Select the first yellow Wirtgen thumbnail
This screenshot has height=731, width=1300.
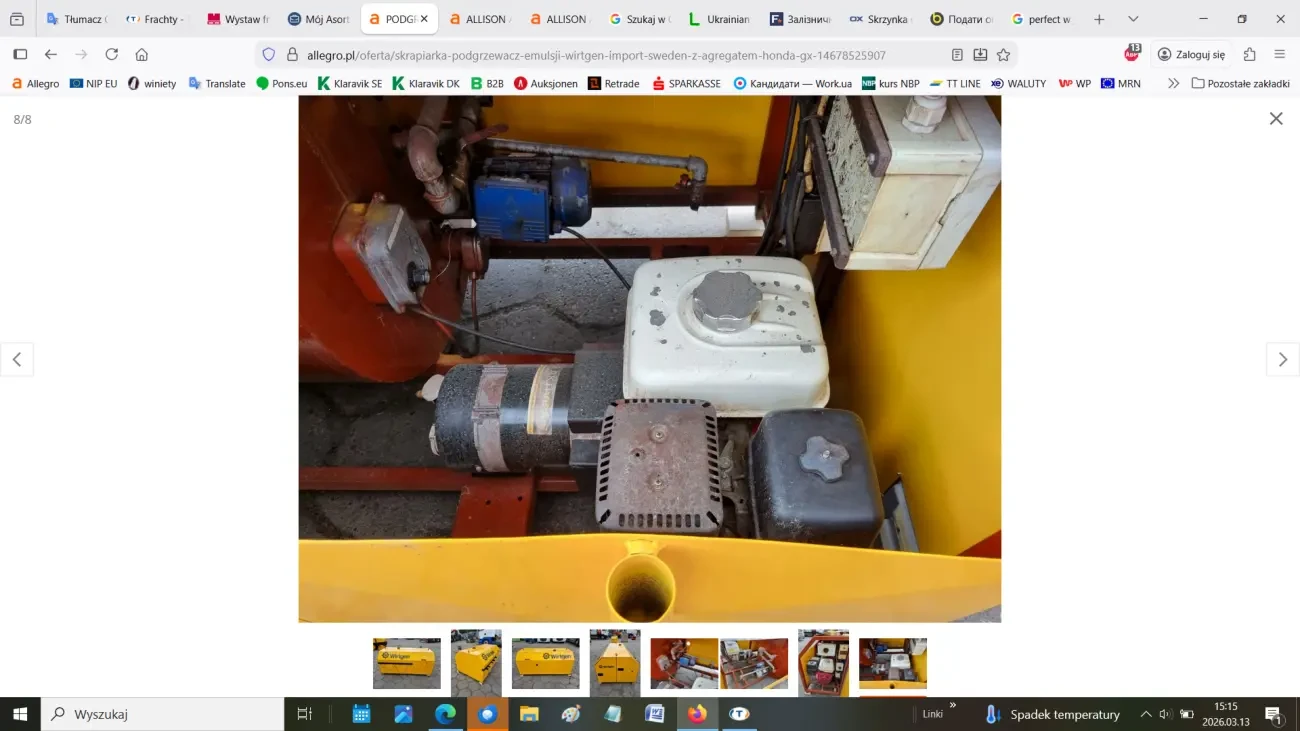406,663
